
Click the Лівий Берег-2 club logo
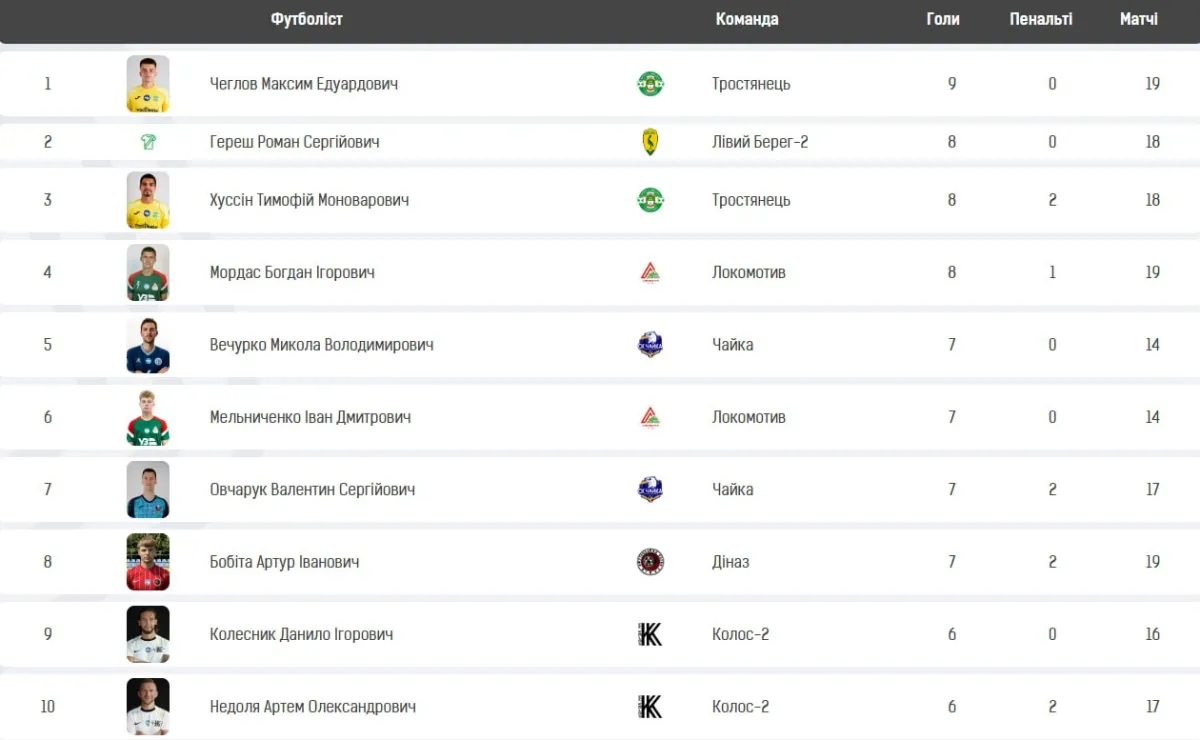650,142
